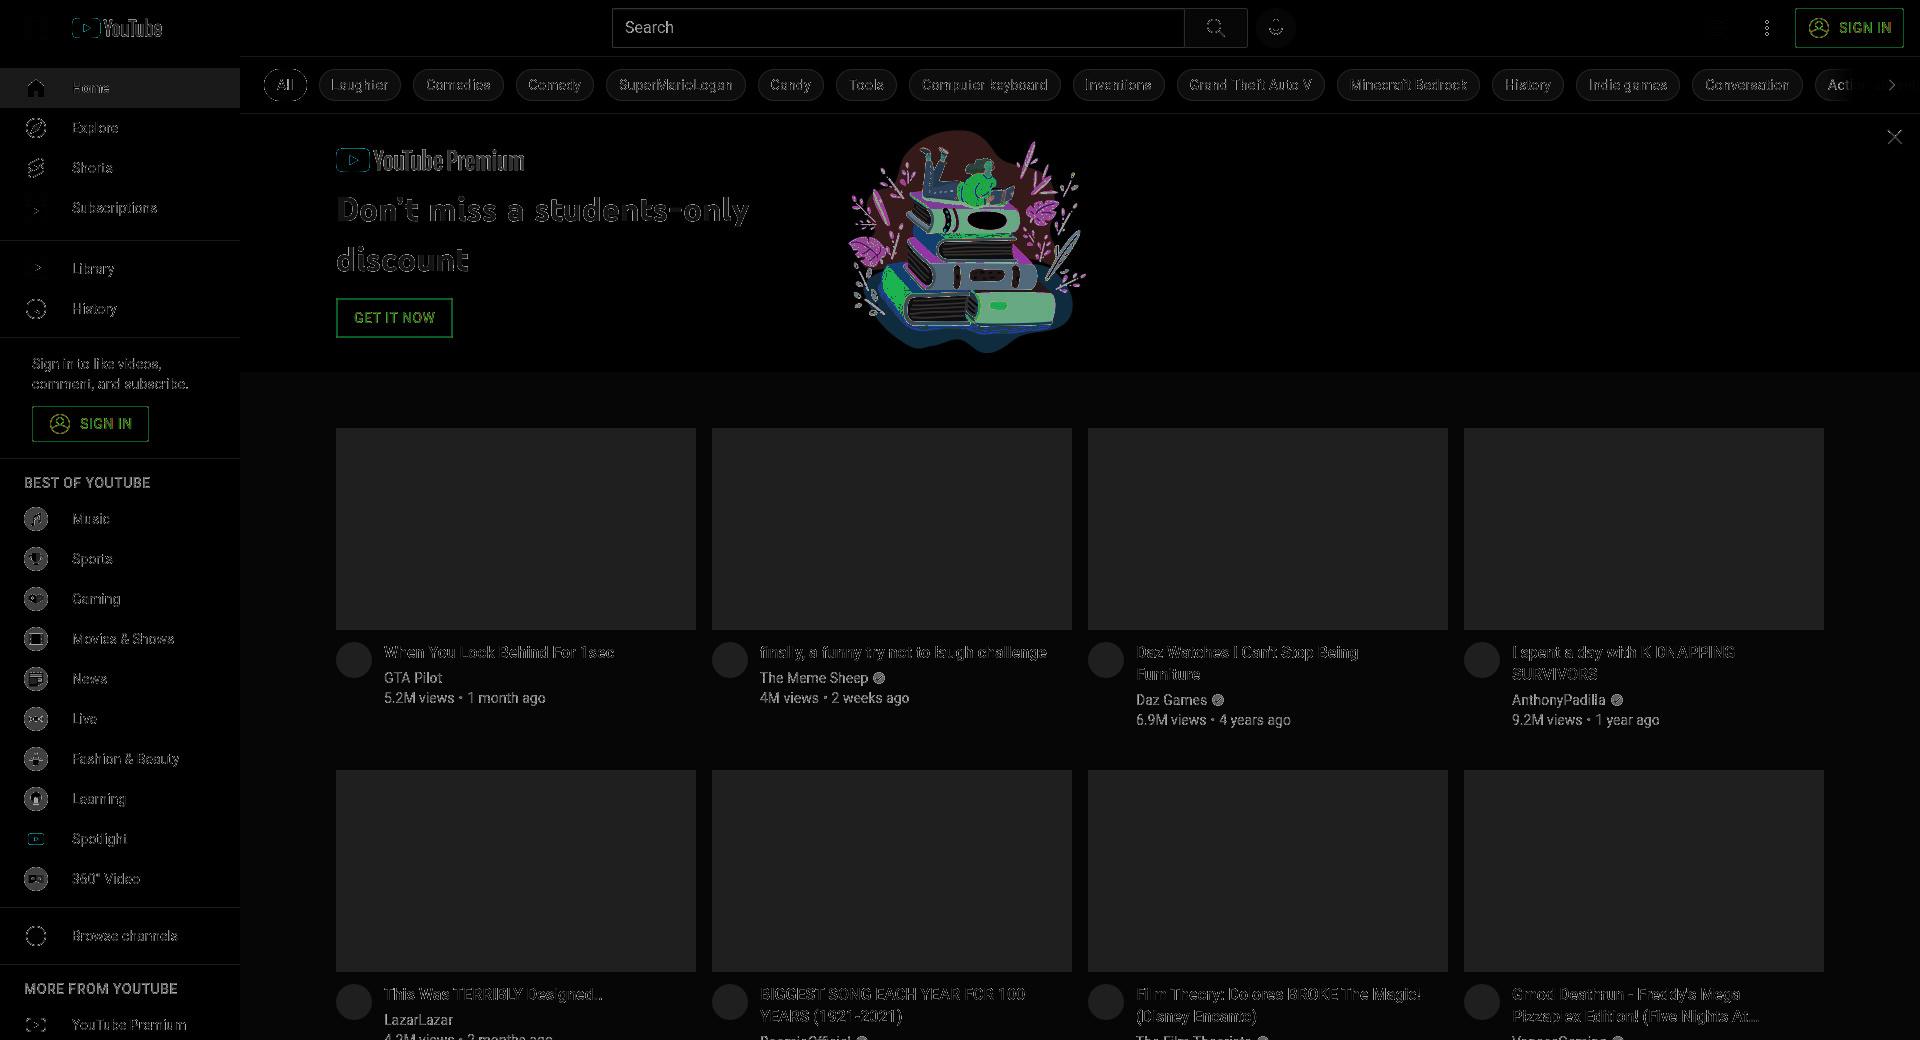Viewport: 1920px width, 1040px height.
Task: Click the GTA Pilot channel avatar
Action: point(354,660)
